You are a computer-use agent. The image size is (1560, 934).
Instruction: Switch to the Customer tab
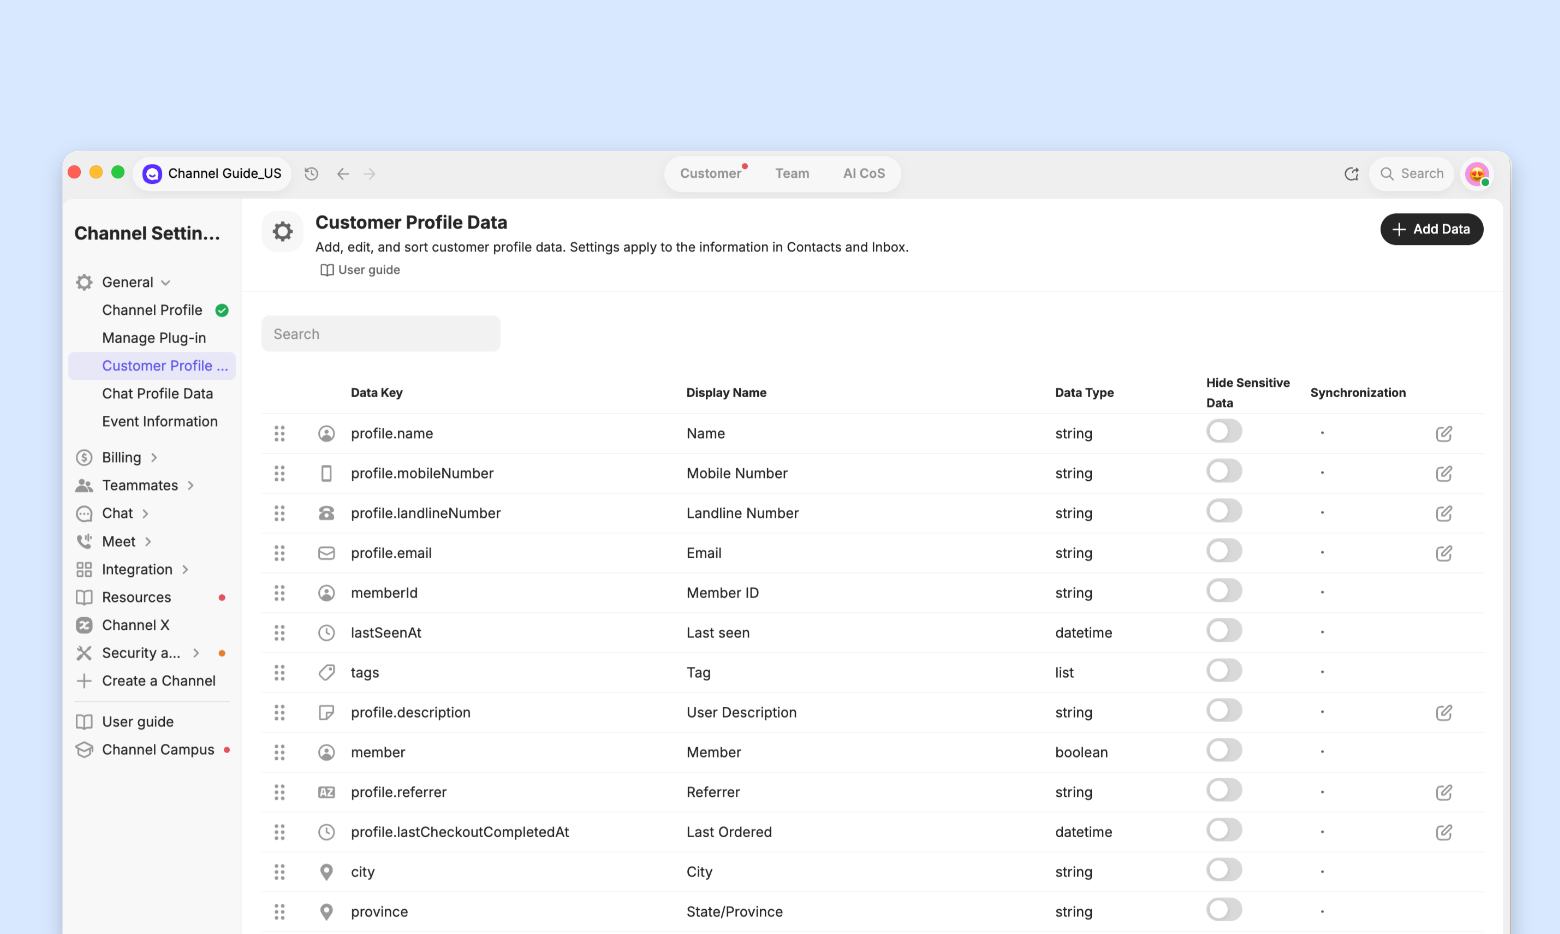click(711, 174)
